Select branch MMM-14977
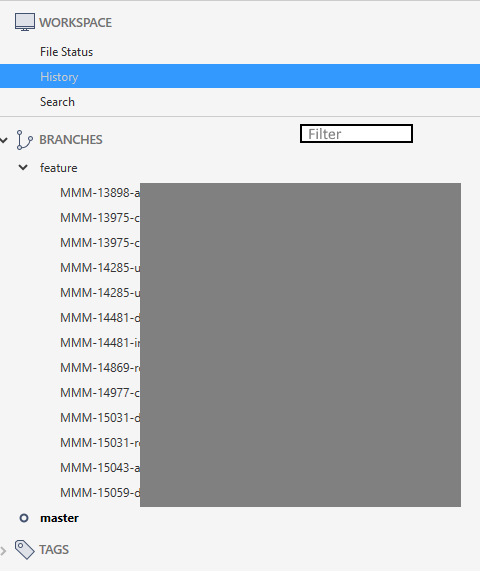The width and height of the screenshot is (480, 571). tap(100, 393)
